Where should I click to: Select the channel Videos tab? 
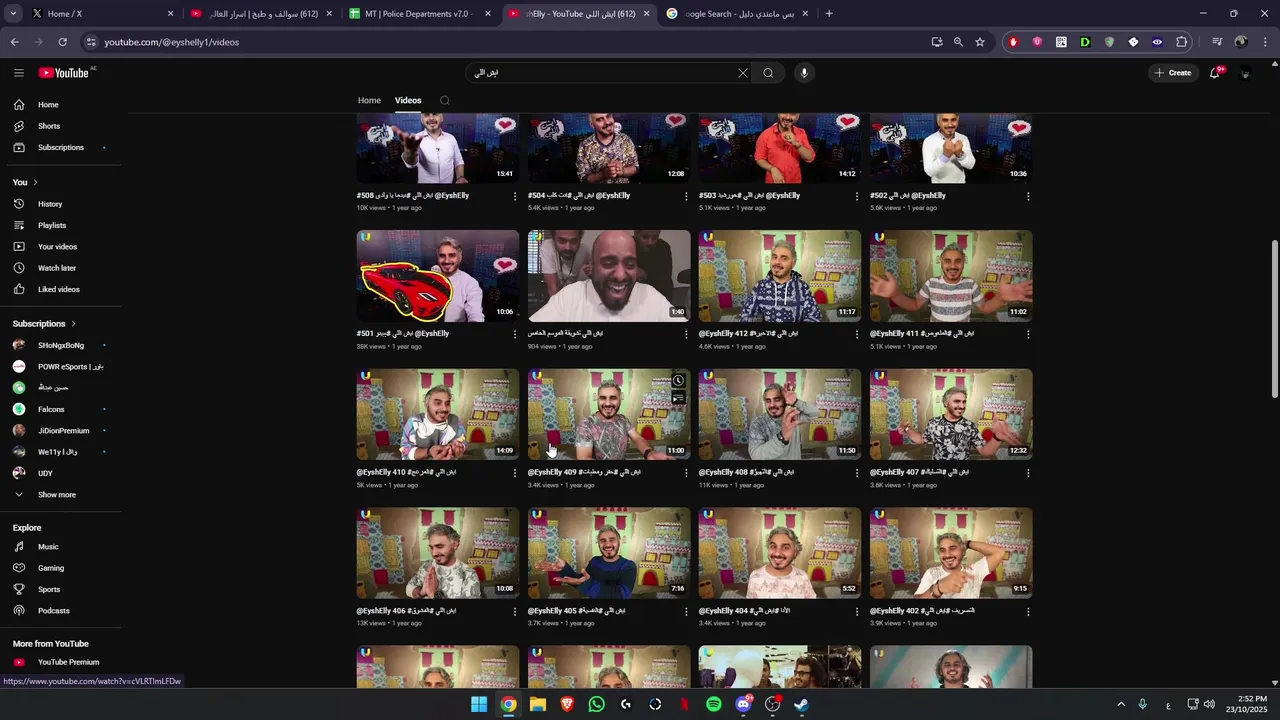point(408,100)
